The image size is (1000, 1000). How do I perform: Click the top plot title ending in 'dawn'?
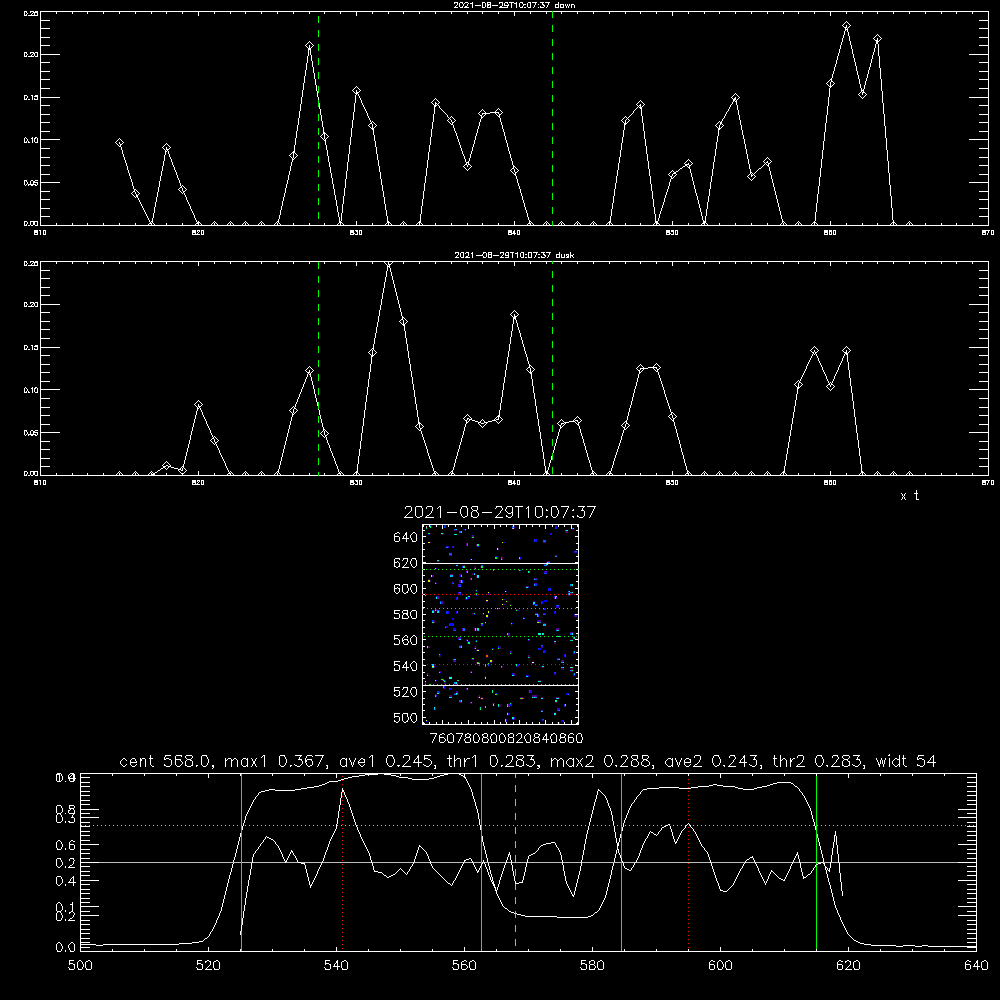pyautogui.click(x=514, y=5)
